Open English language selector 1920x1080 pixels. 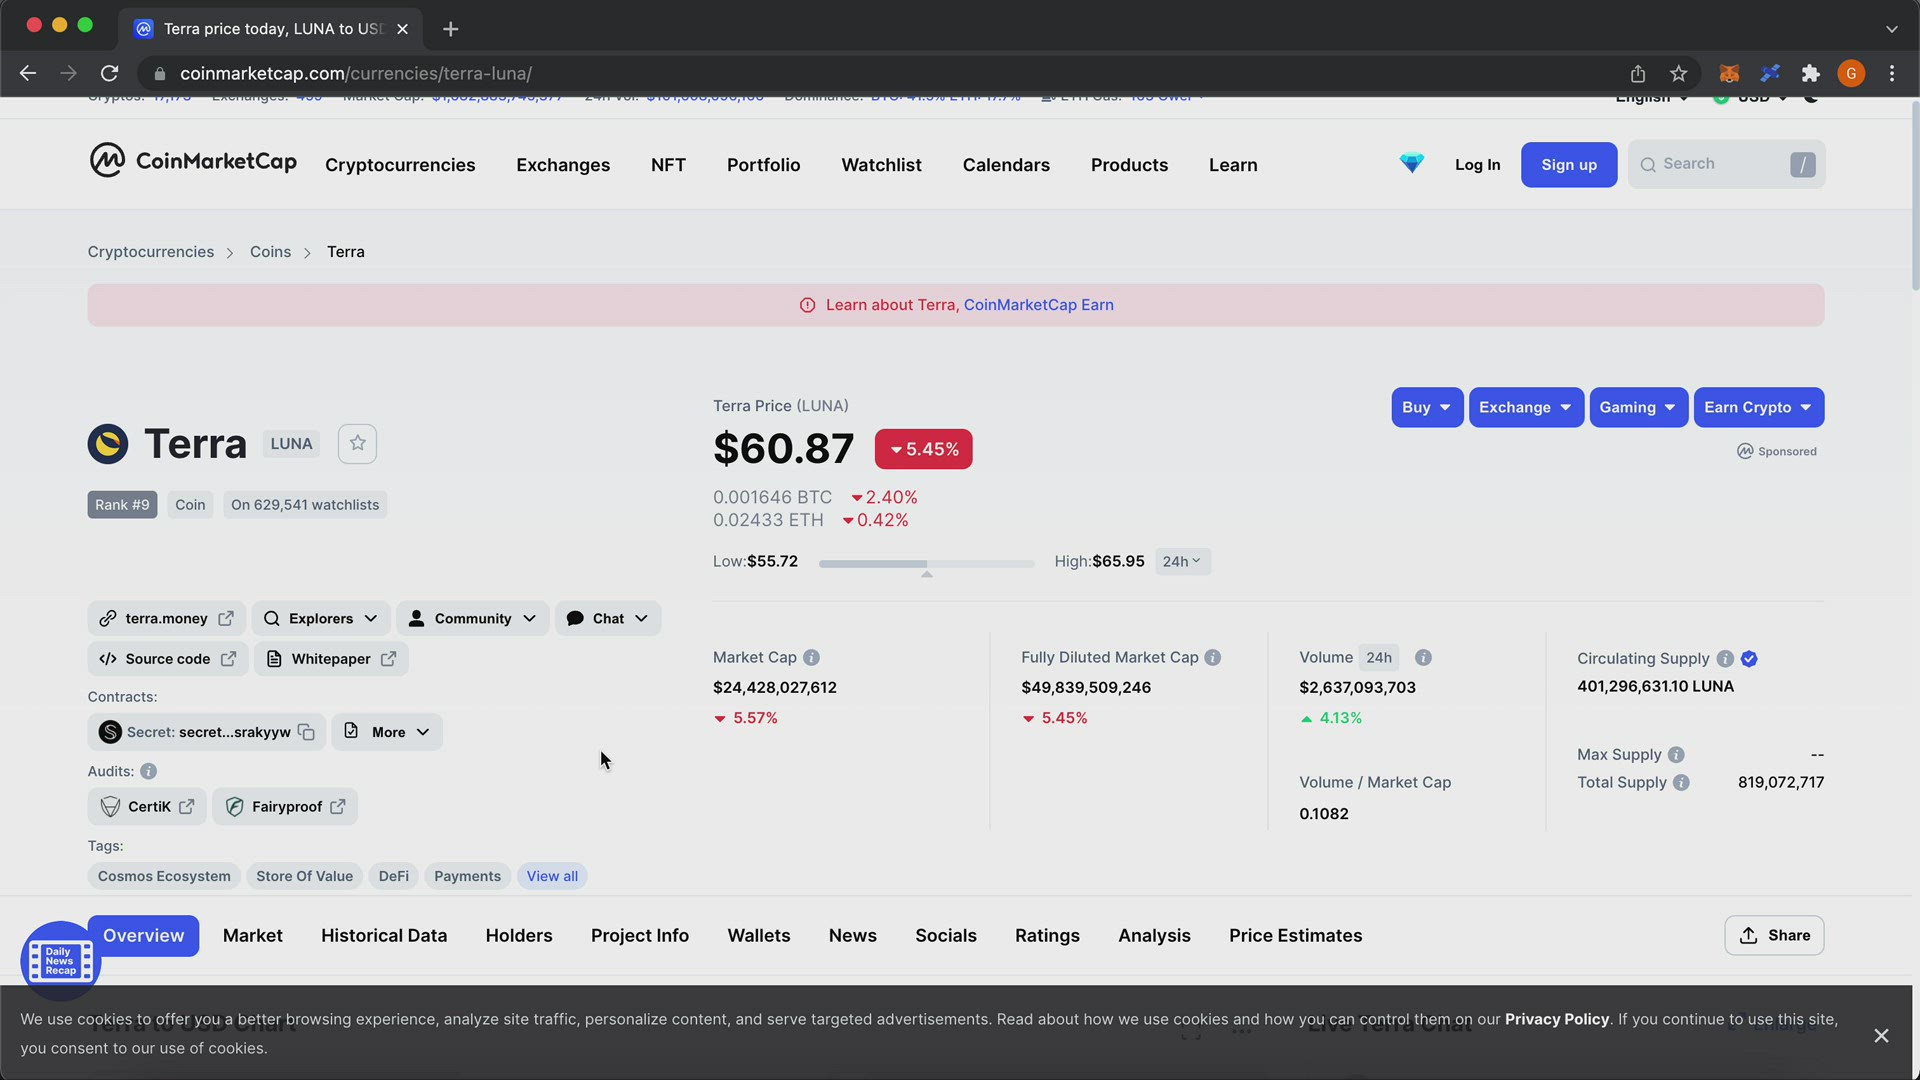point(1652,98)
